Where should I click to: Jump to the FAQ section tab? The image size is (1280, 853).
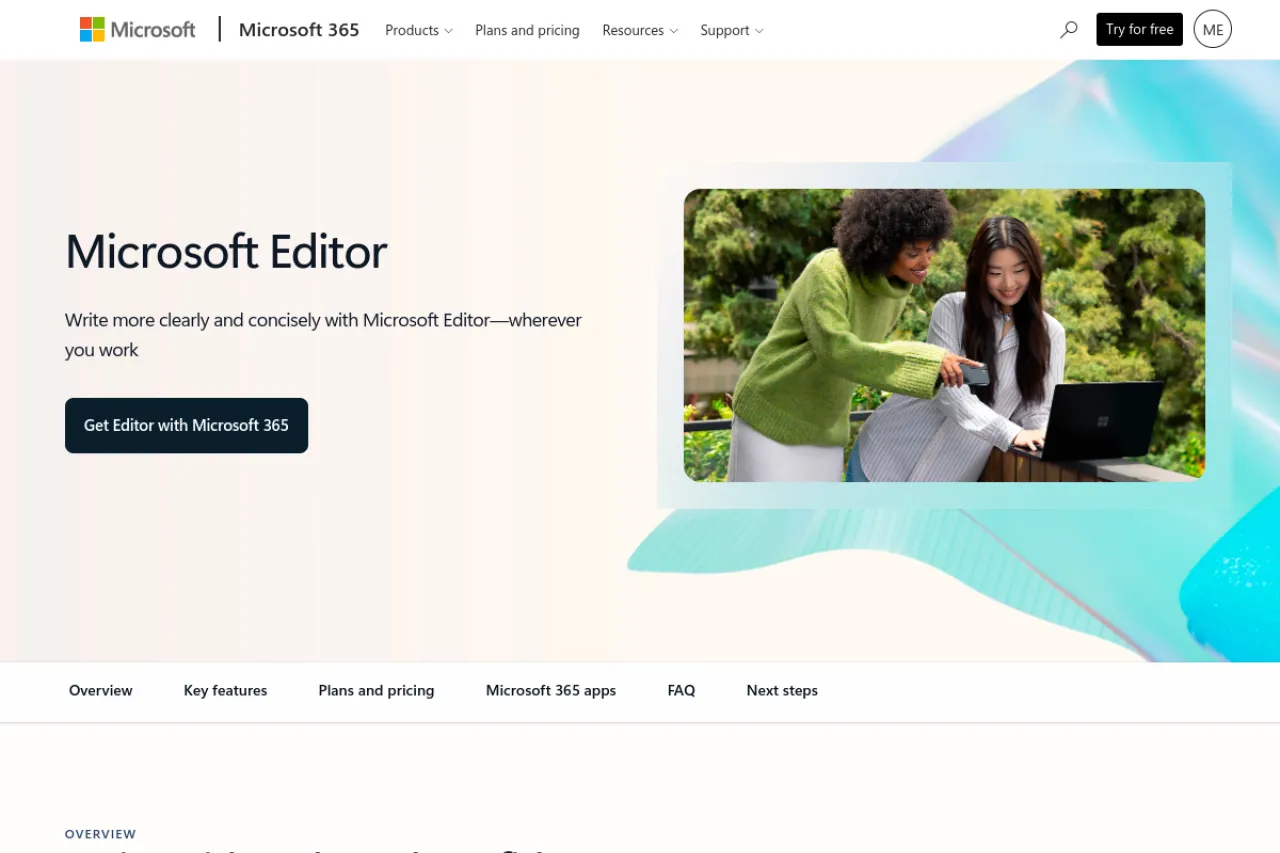(681, 691)
